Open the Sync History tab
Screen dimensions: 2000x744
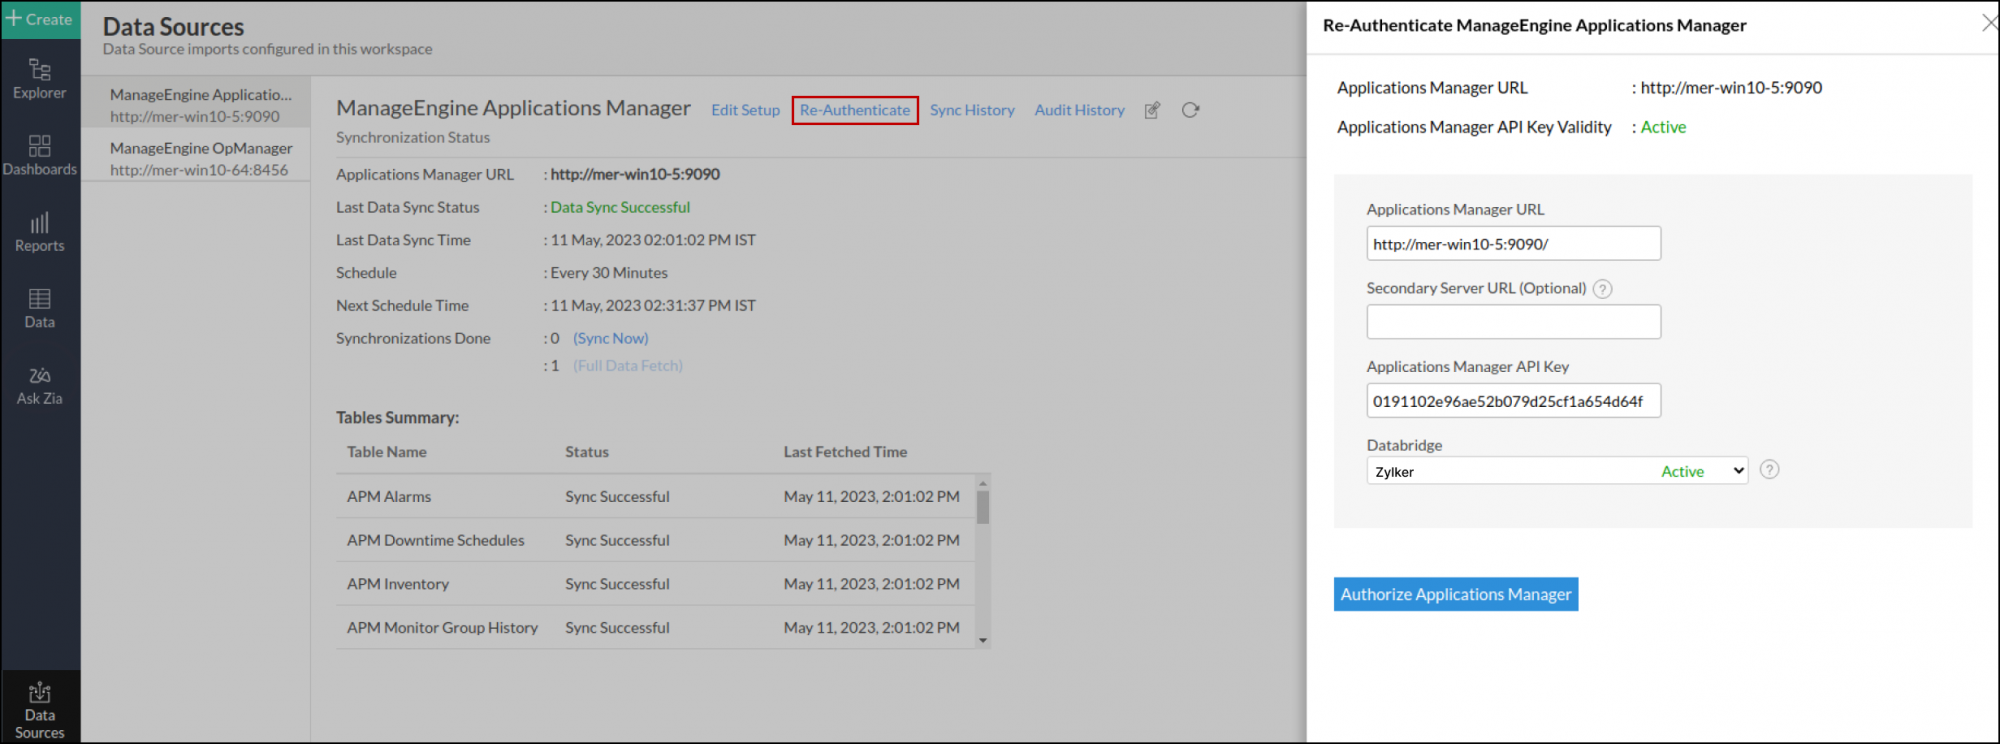tap(972, 110)
